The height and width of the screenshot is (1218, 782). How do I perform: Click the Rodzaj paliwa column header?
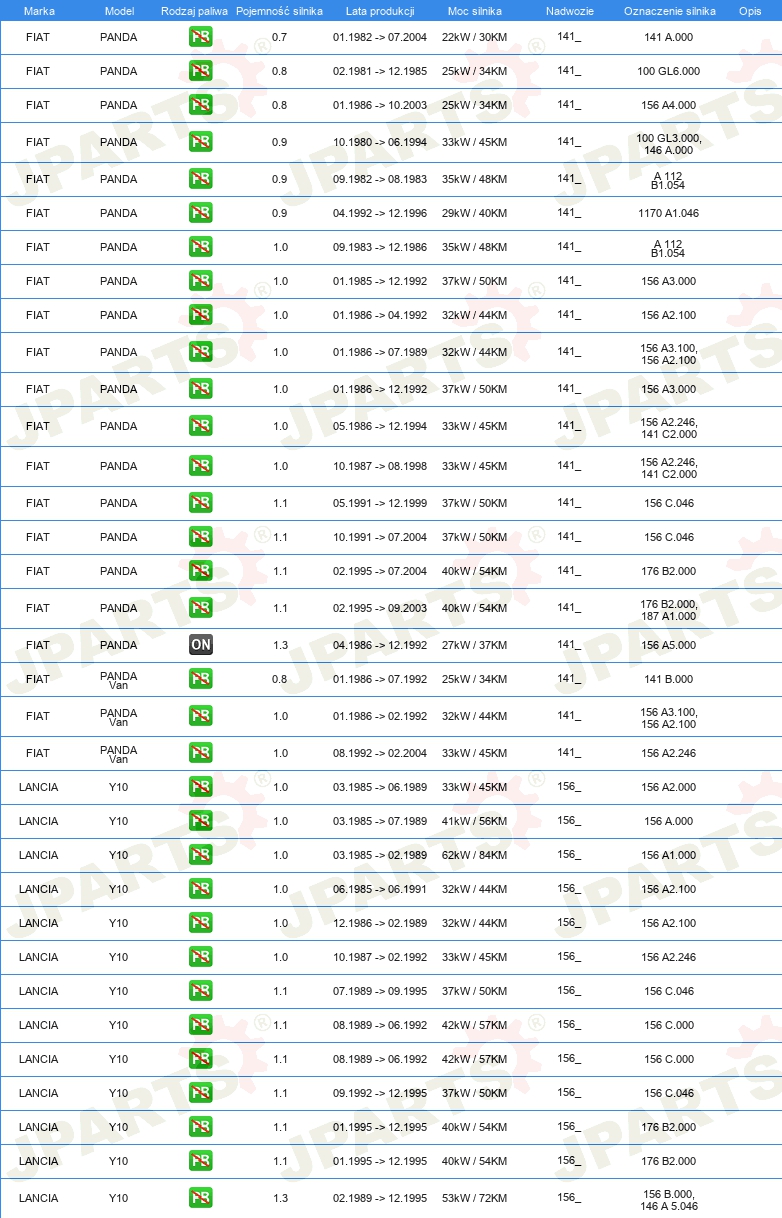(194, 10)
